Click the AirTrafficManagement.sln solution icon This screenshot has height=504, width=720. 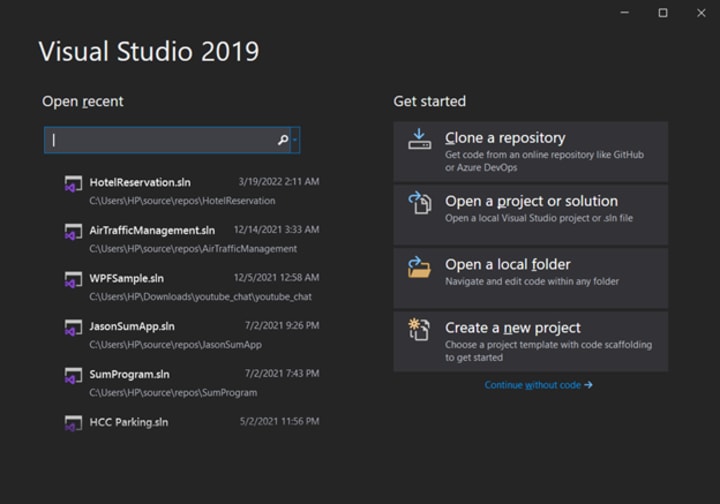(73, 232)
